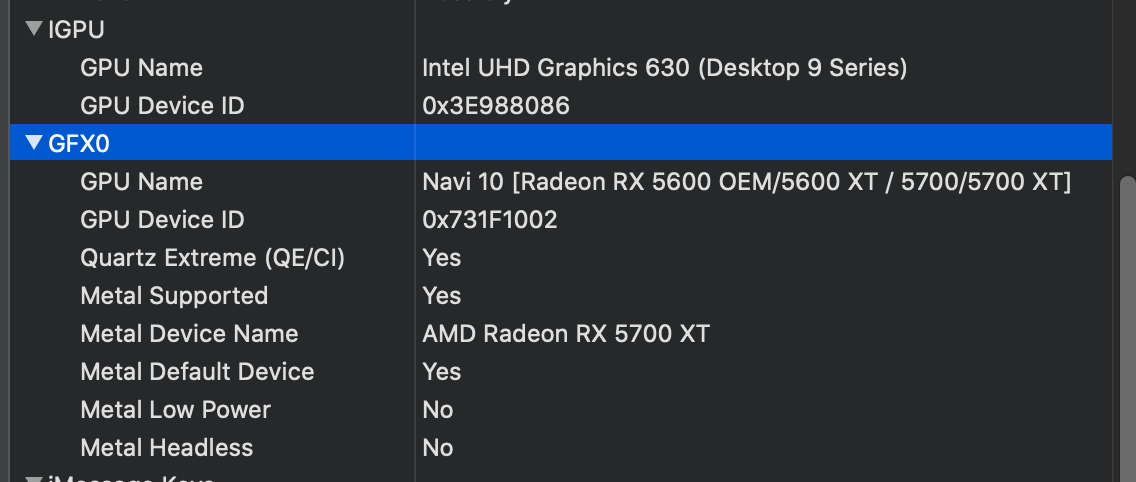
Task: Click the Intel UHD Graphics 630 value
Action: (664, 68)
